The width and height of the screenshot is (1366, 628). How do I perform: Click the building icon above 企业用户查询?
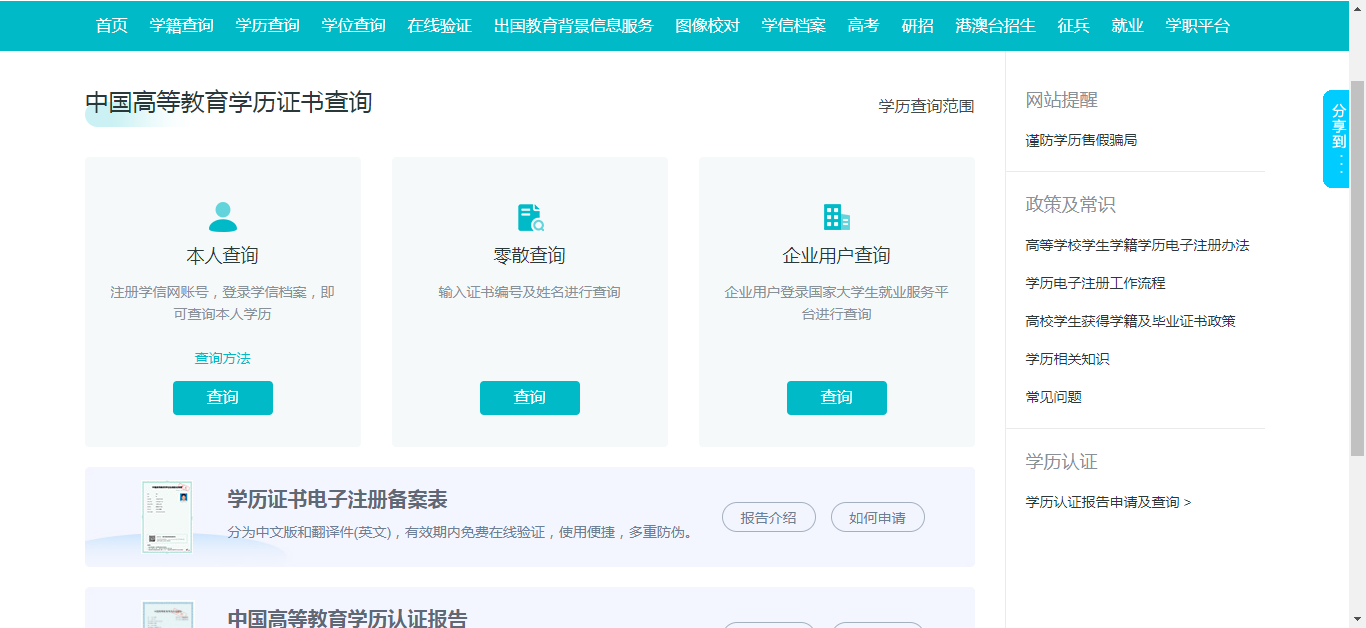(836, 214)
